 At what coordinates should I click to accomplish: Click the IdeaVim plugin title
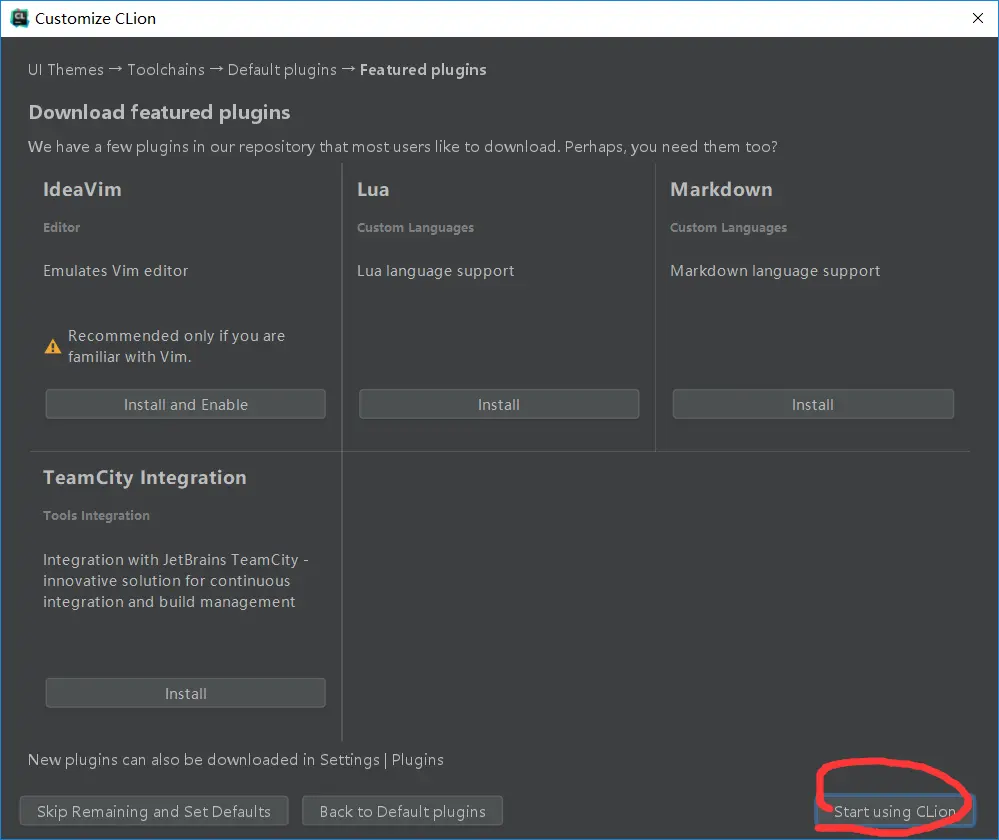(x=82, y=189)
